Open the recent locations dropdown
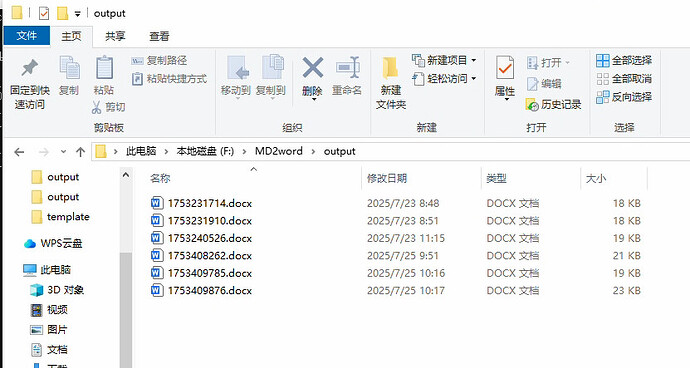 click(63, 152)
